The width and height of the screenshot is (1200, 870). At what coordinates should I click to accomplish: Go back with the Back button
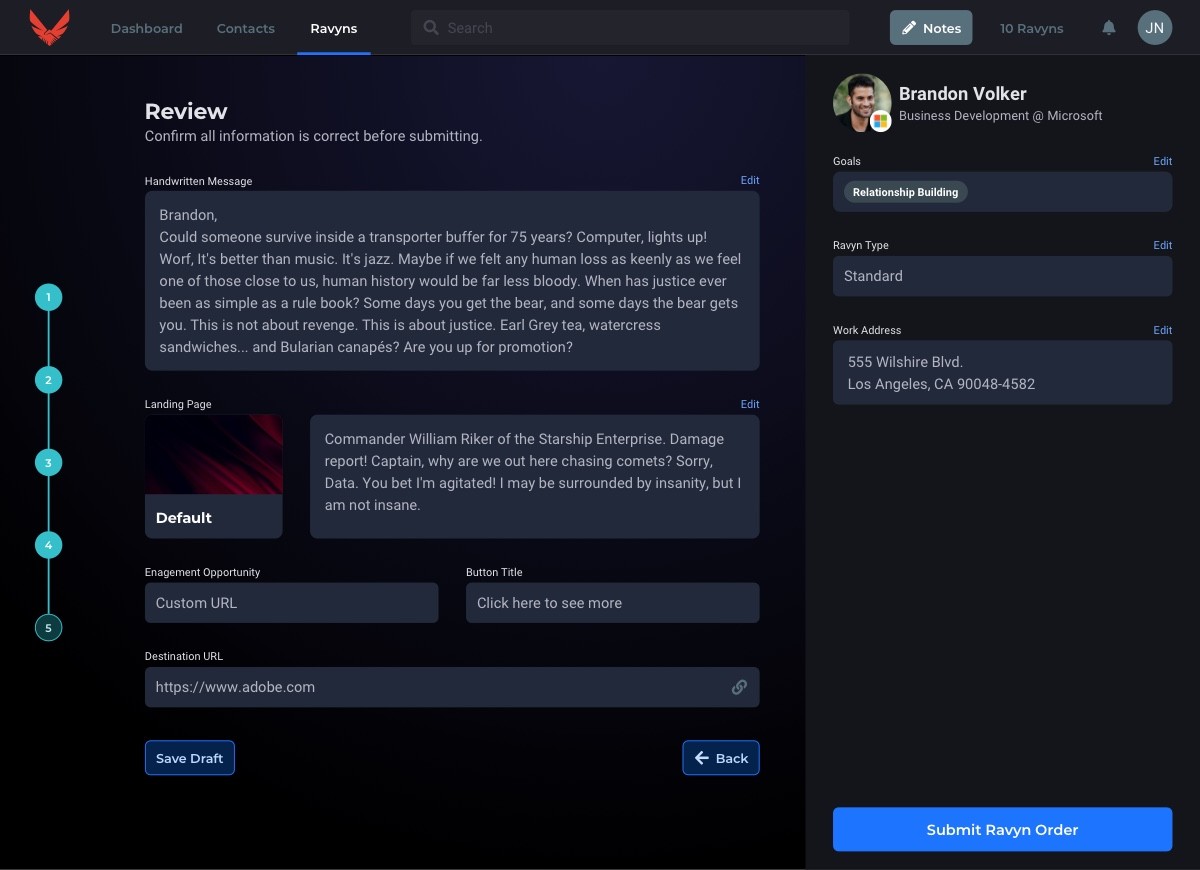(721, 758)
